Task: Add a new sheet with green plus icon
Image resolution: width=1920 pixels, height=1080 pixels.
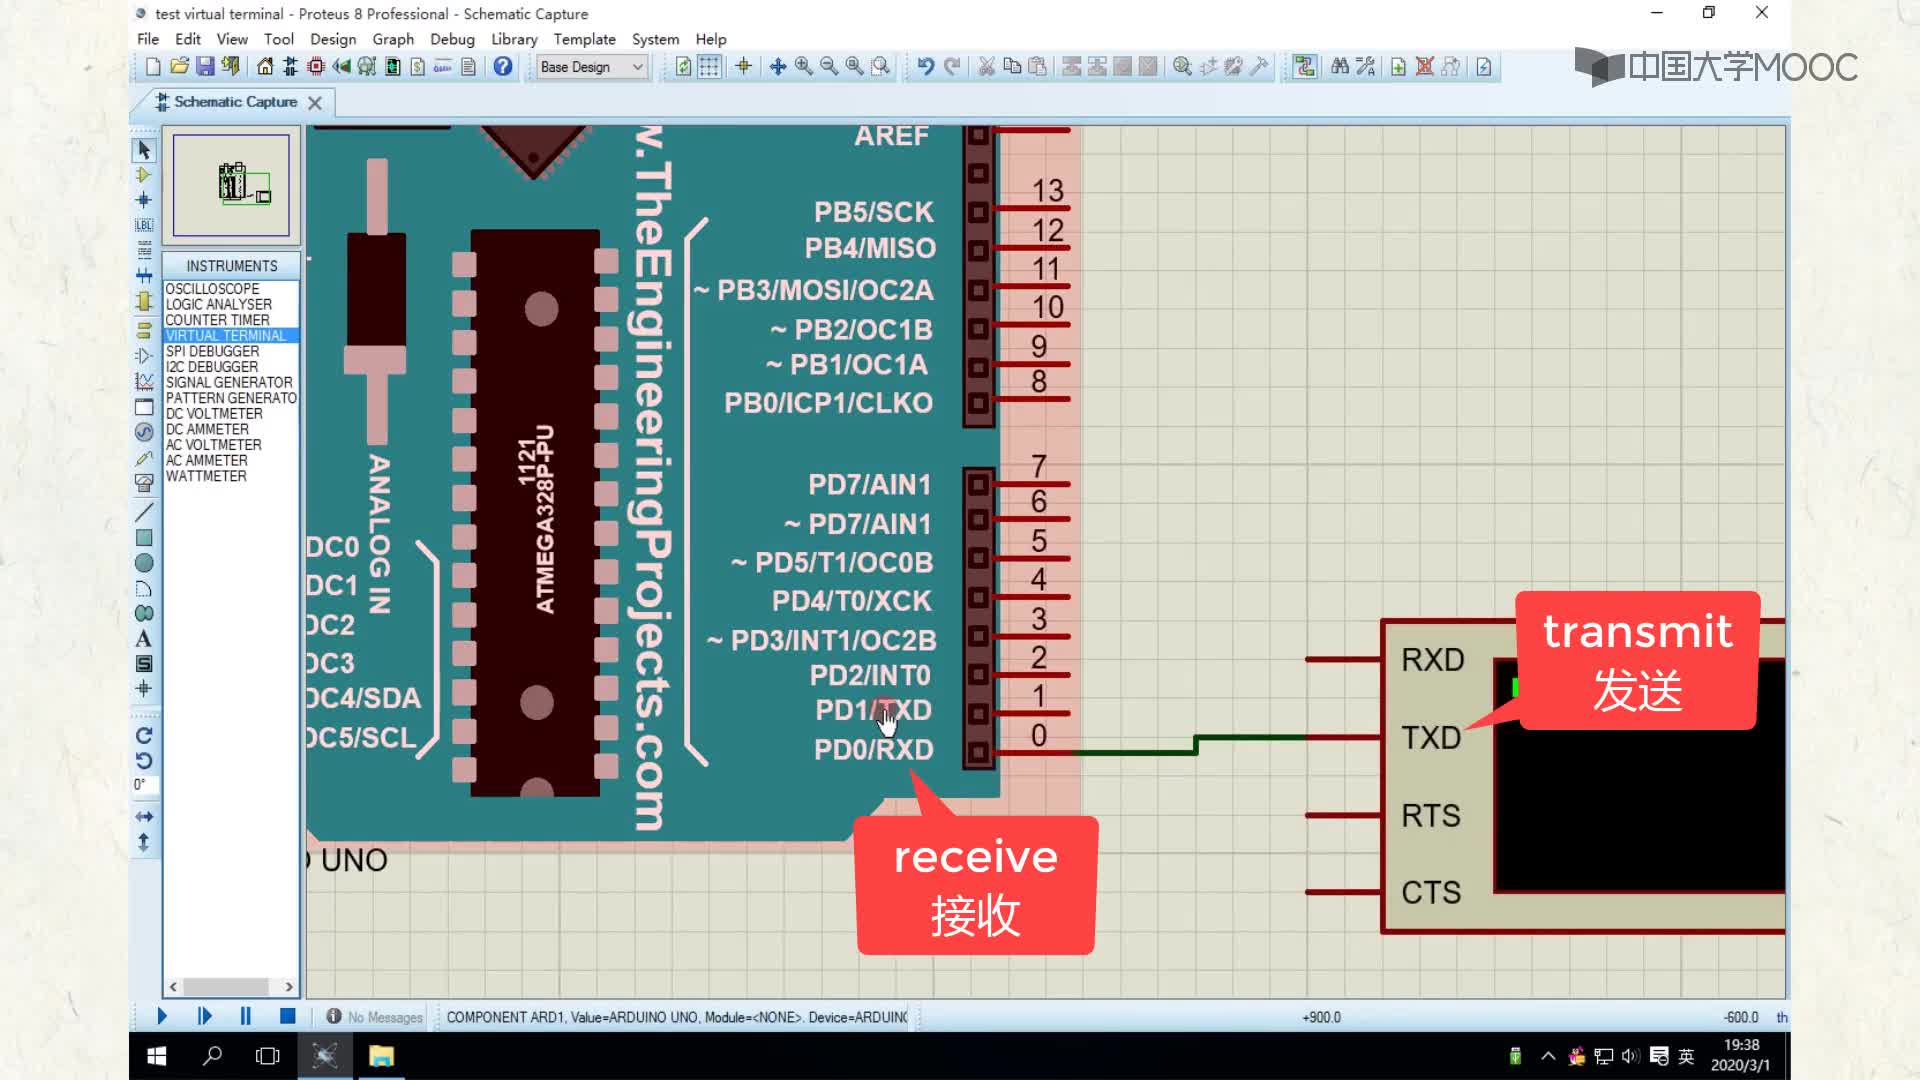Action: pos(1398,67)
